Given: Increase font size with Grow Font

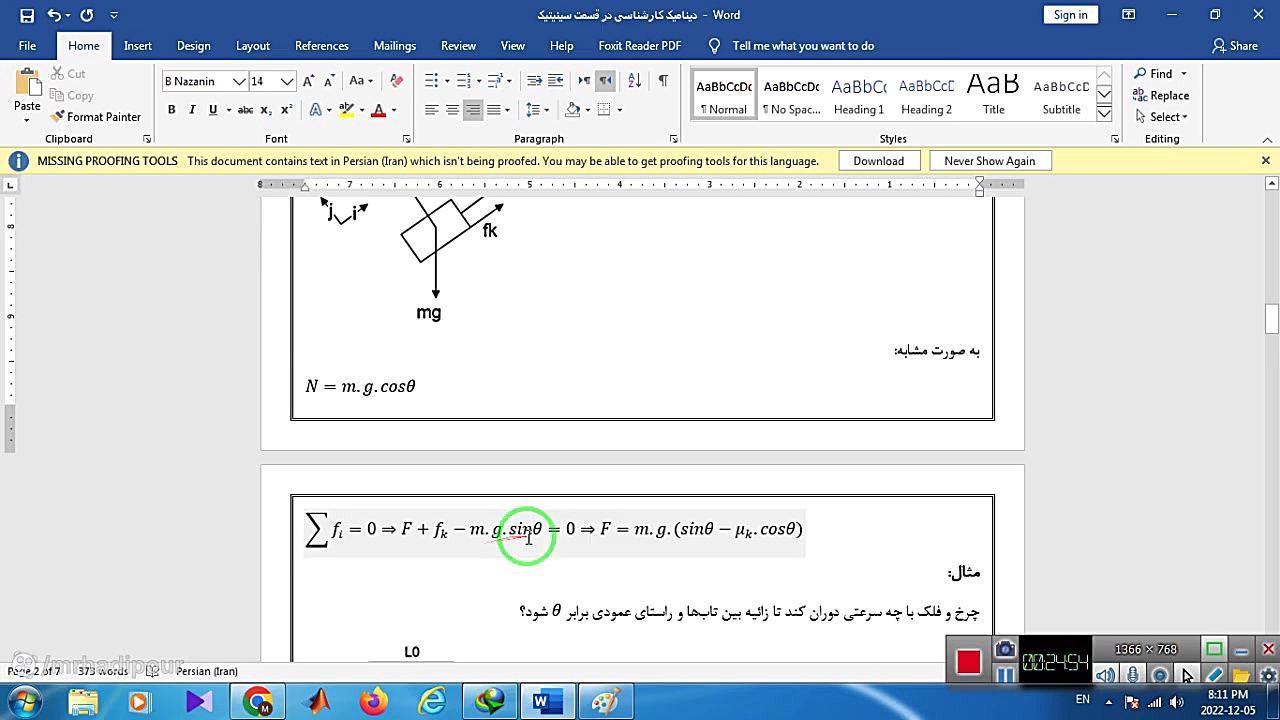Looking at the screenshot, I should point(309,81).
